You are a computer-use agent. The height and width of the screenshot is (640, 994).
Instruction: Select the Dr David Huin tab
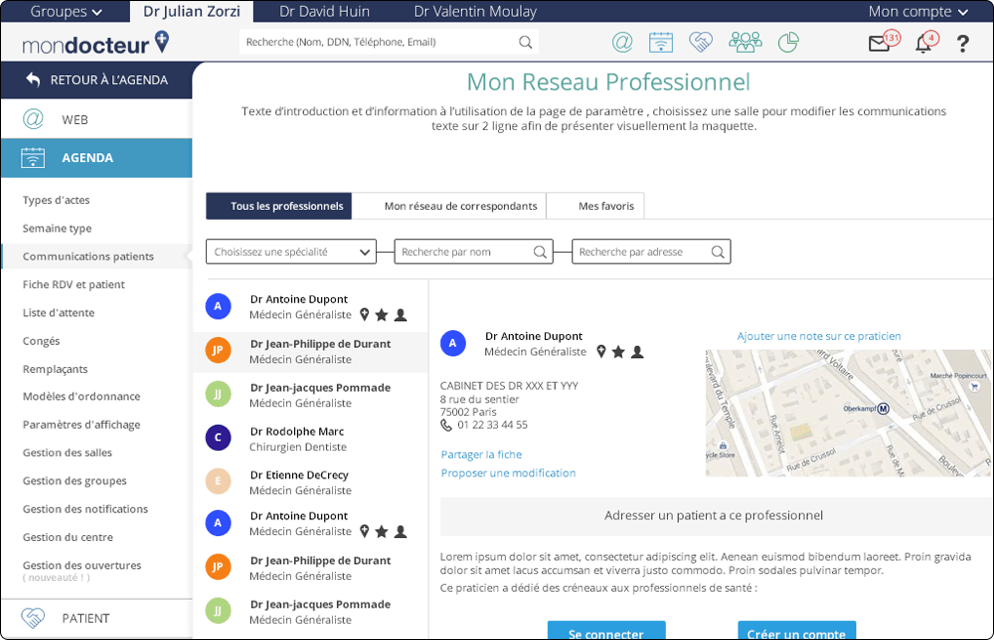324,12
